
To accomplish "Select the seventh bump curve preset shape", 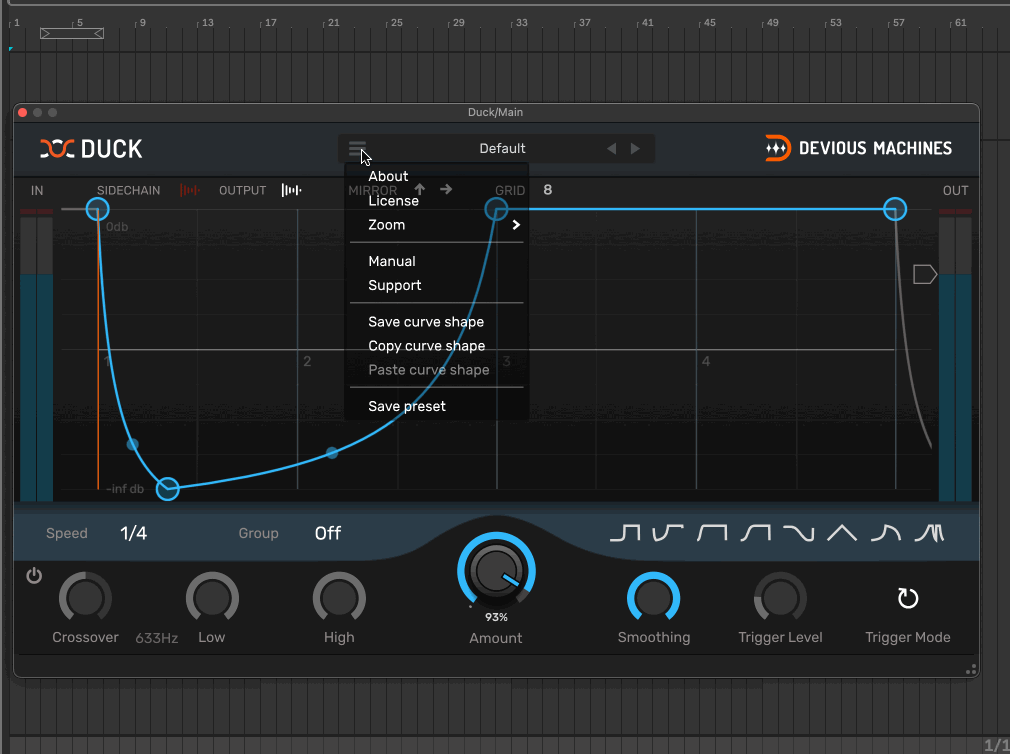I will pyautogui.click(x=886, y=533).
